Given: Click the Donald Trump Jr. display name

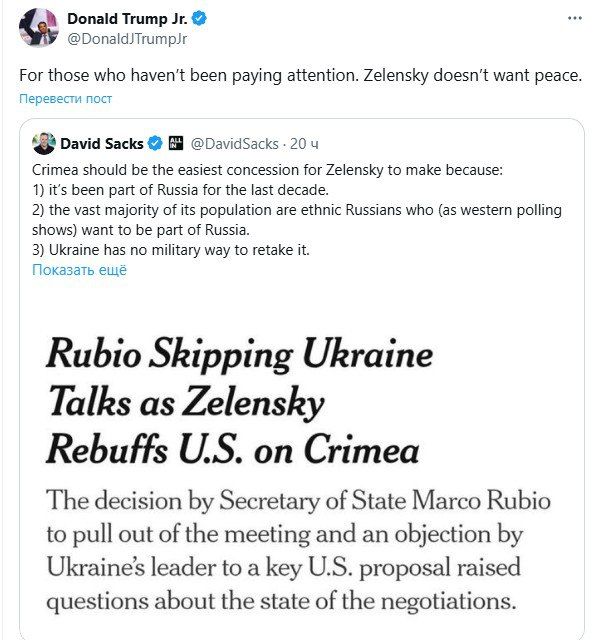Looking at the screenshot, I should coord(127,19).
